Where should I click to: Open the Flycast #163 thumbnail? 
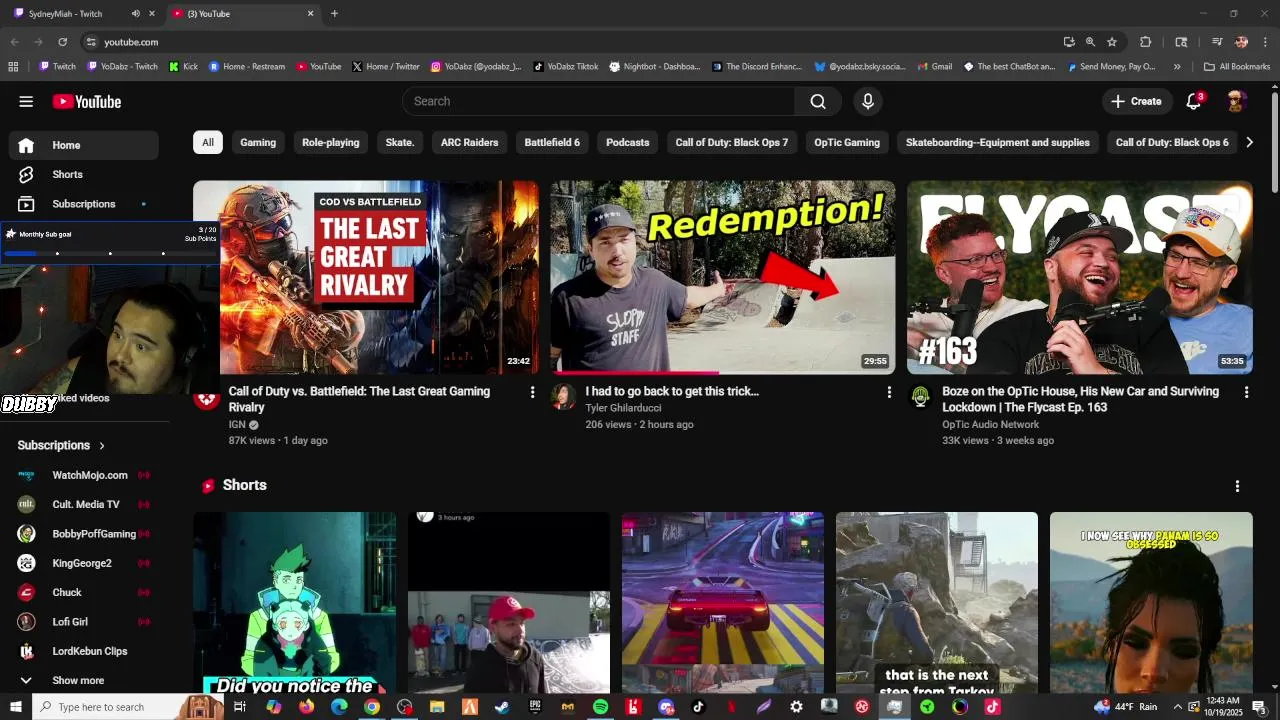(x=1080, y=277)
